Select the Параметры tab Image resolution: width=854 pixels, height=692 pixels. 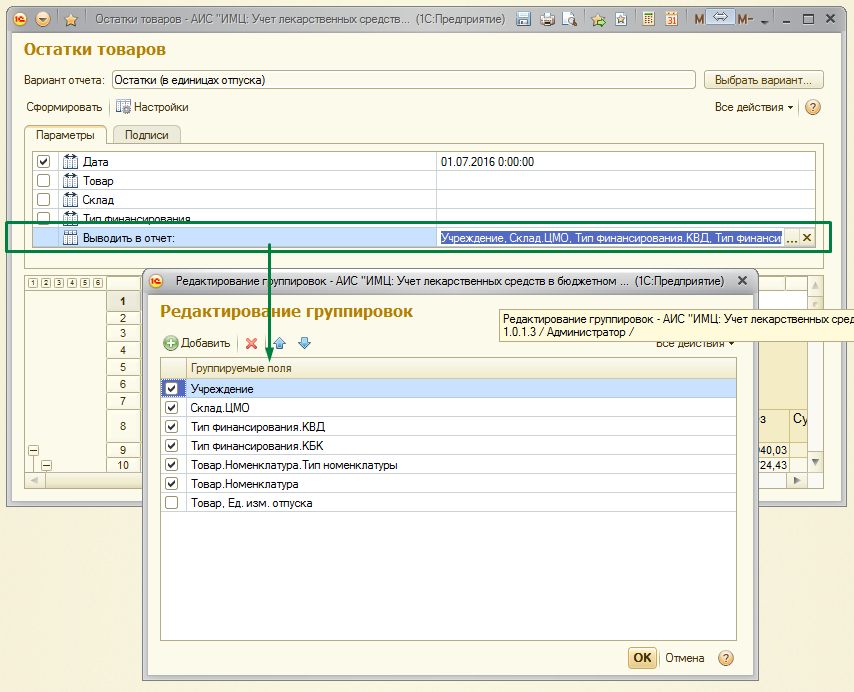pyautogui.click(x=65, y=134)
